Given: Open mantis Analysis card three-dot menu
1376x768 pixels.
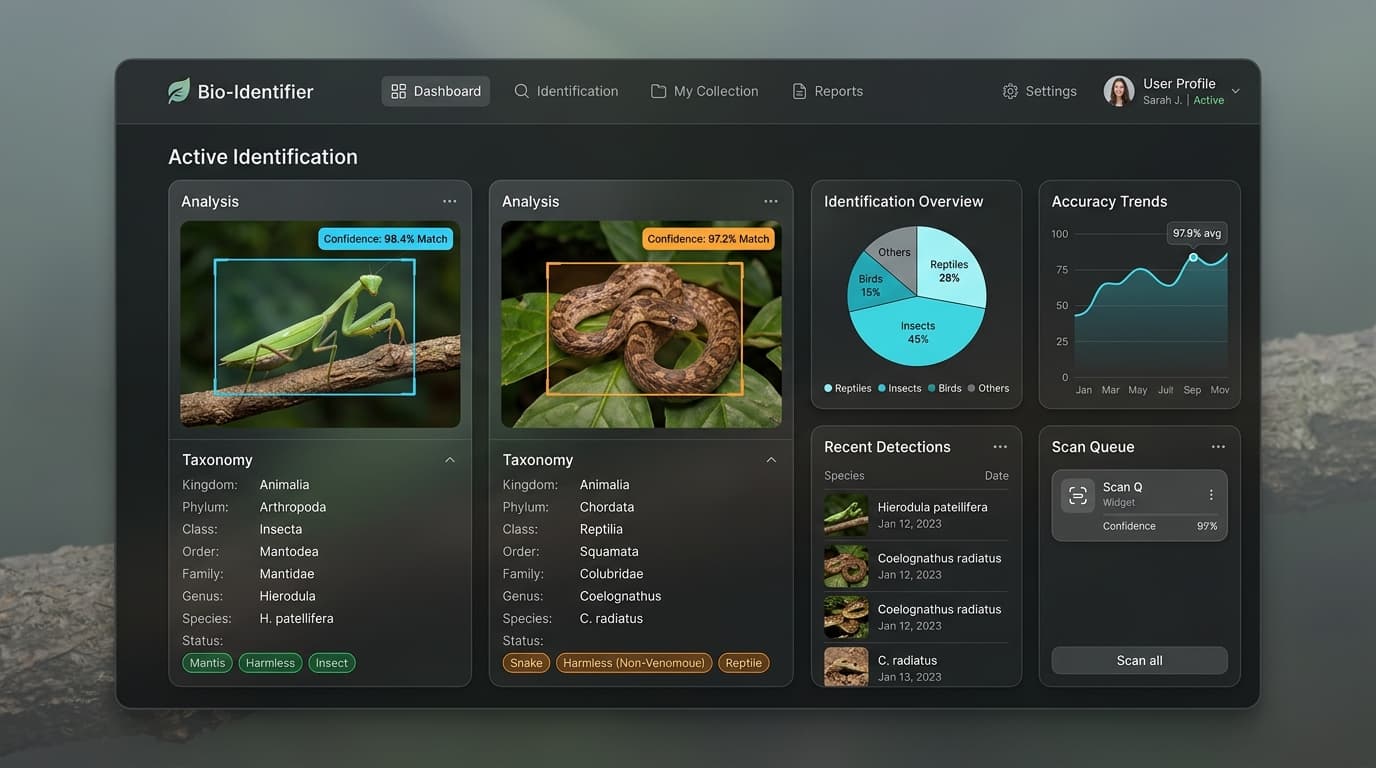Looking at the screenshot, I should 450,201.
